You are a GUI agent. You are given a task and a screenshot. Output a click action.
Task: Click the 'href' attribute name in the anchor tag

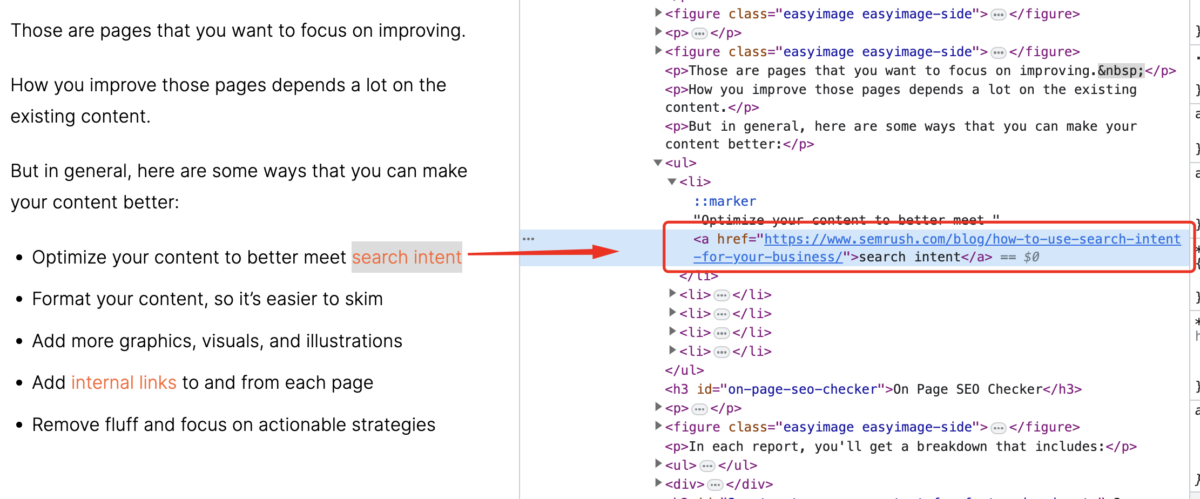[734, 239]
